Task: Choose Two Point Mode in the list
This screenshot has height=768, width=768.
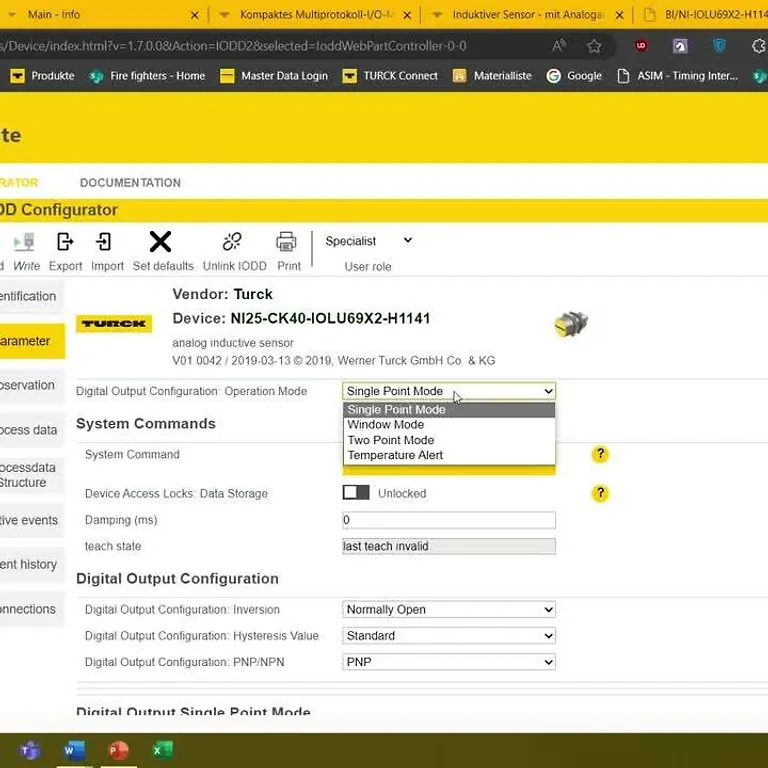Action: click(x=449, y=440)
